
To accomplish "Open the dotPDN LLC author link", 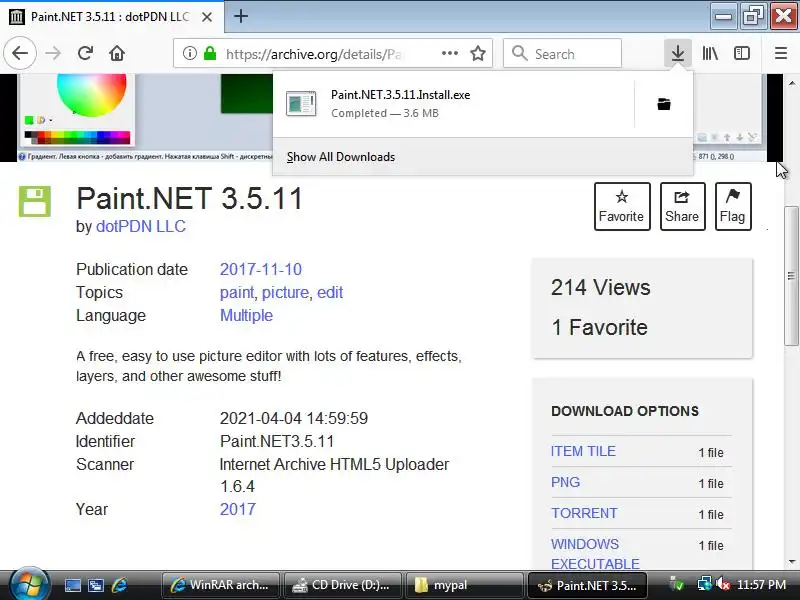I will (141, 226).
